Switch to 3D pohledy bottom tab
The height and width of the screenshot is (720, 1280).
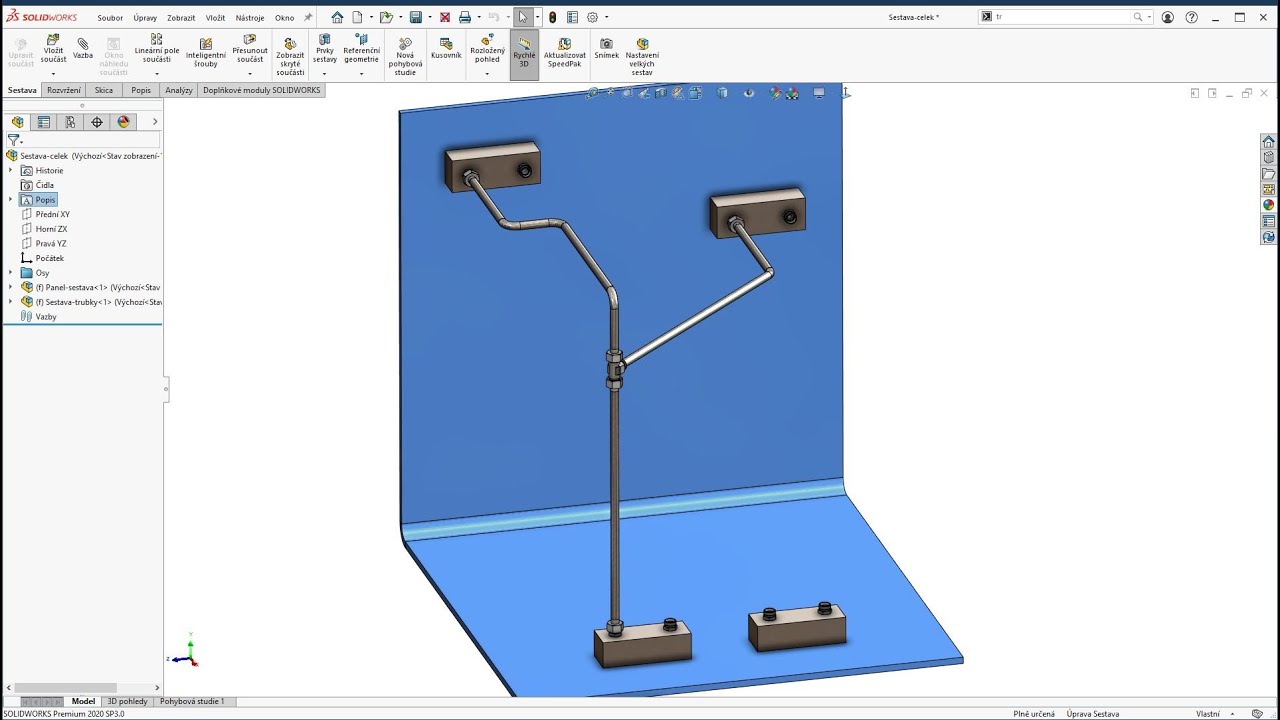point(127,701)
